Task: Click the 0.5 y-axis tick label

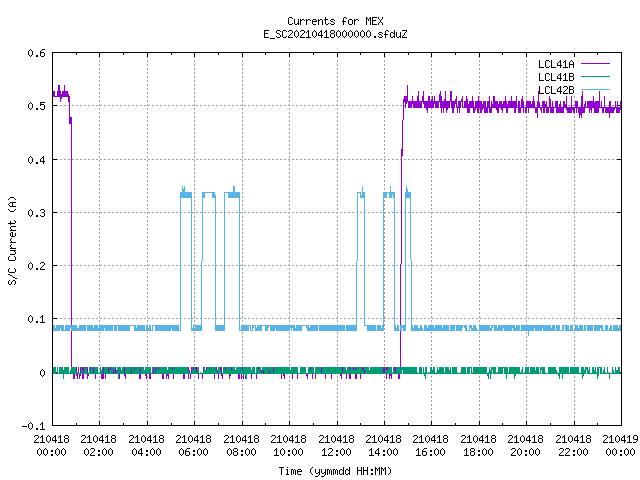Action: [36, 106]
